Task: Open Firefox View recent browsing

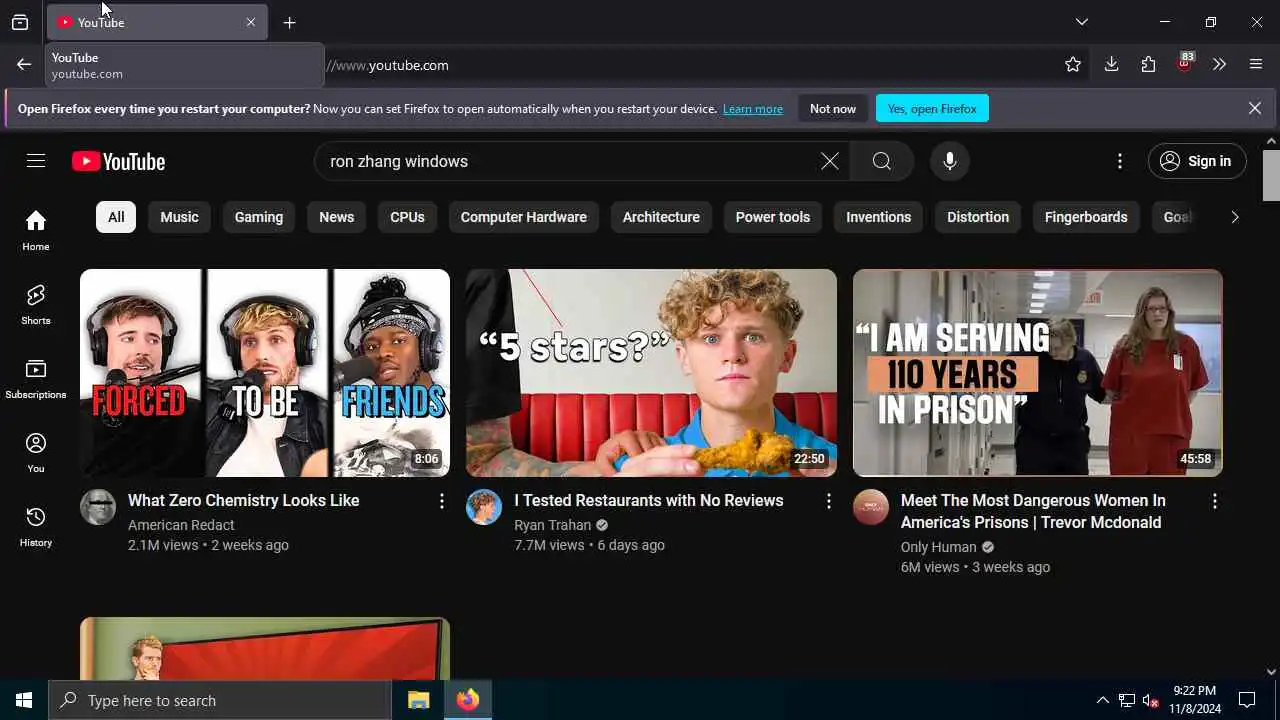Action: pyautogui.click(x=20, y=22)
